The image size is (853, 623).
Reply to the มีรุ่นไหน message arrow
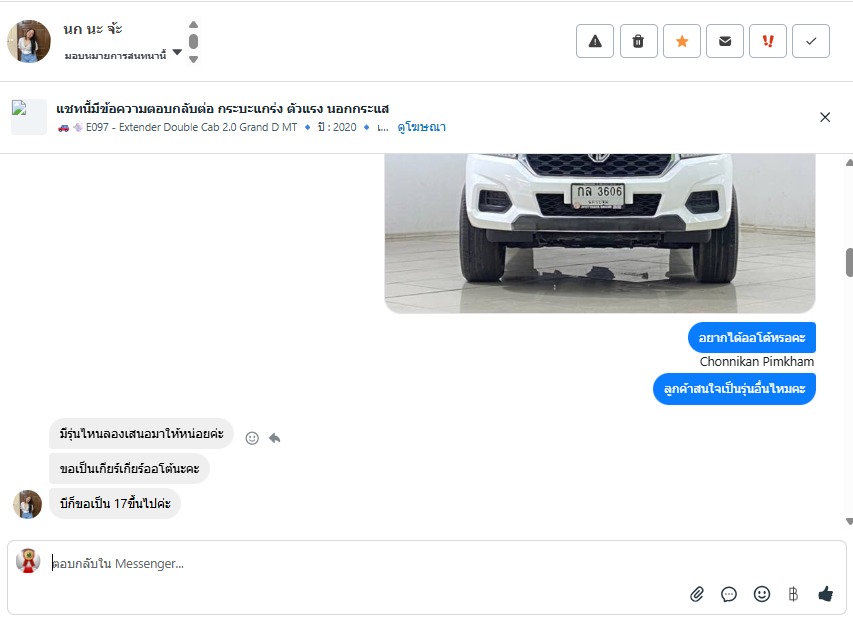(275, 438)
